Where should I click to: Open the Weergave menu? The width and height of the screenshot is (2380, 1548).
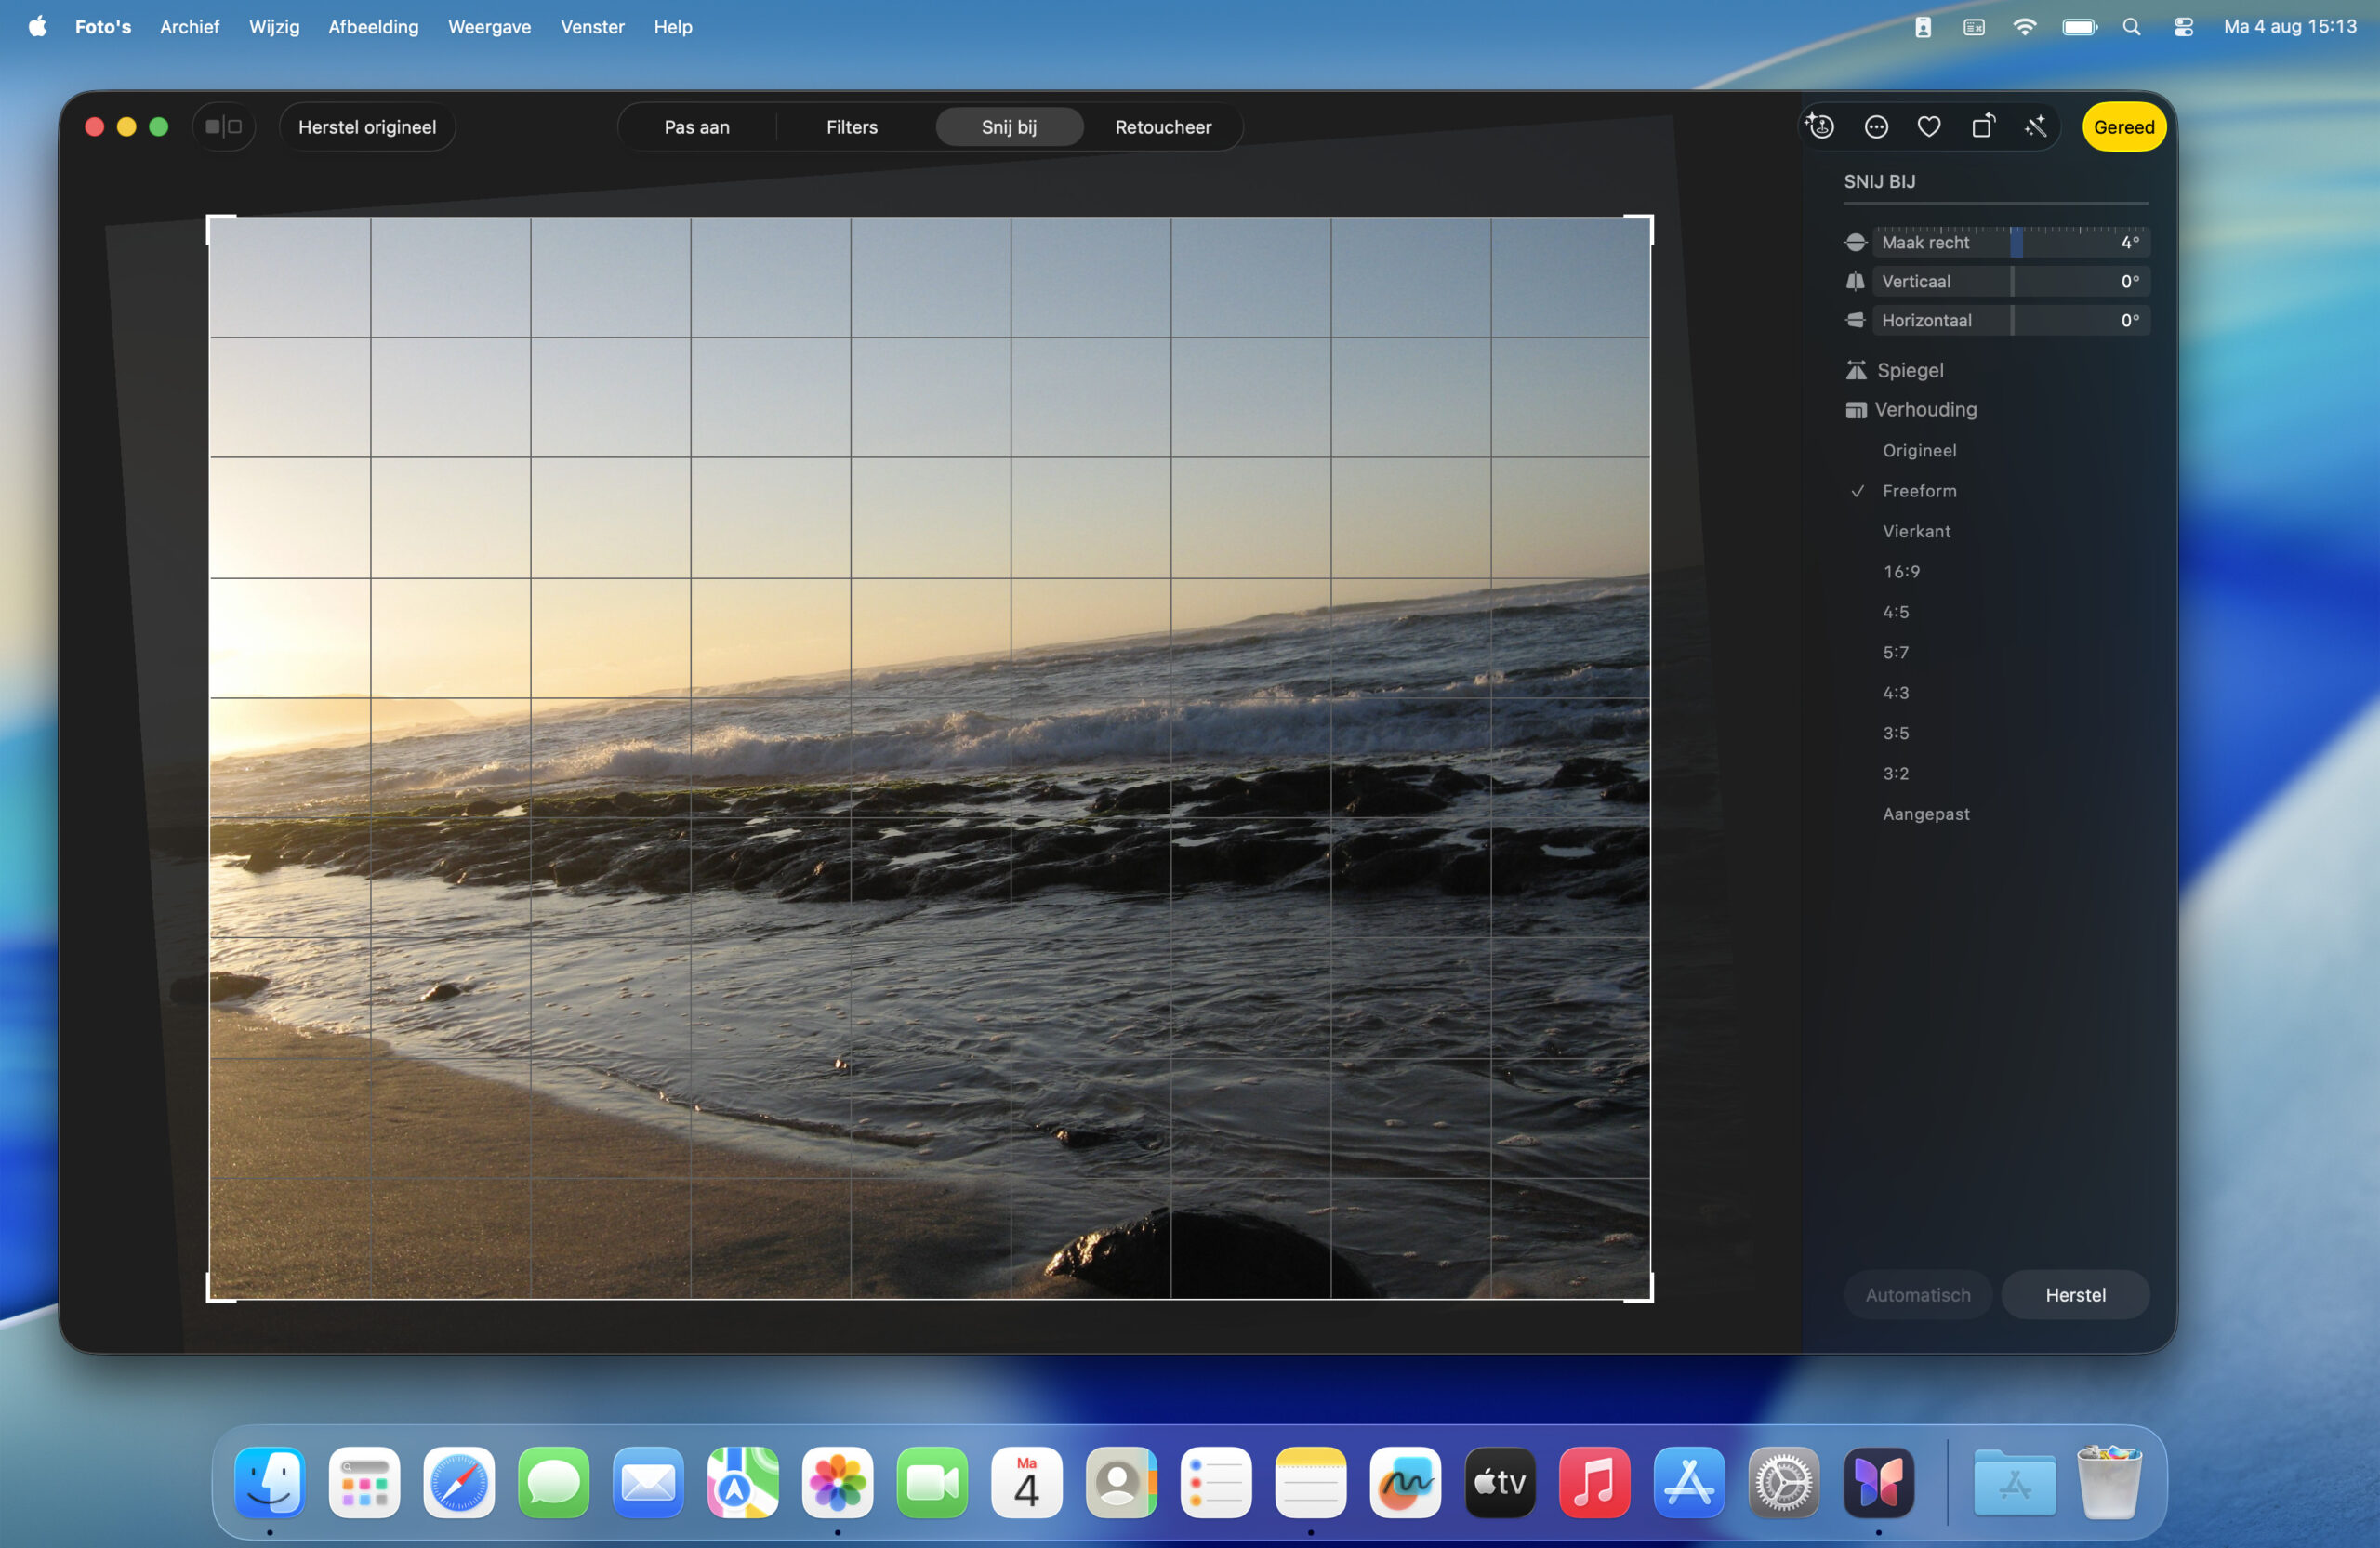coord(489,27)
